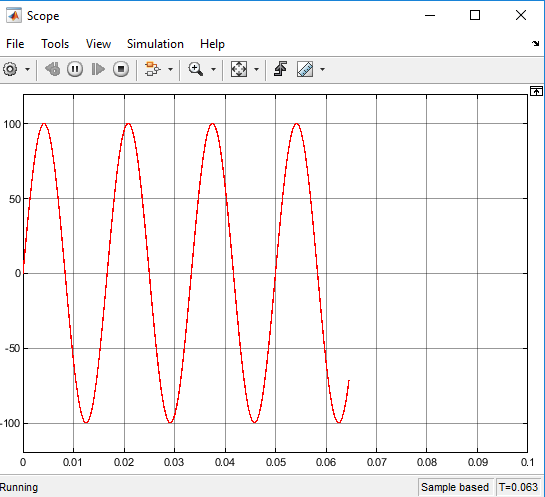
Task: Click the Scale Axes Limits icon
Action: pyautogui.click(x=239, y=69)
